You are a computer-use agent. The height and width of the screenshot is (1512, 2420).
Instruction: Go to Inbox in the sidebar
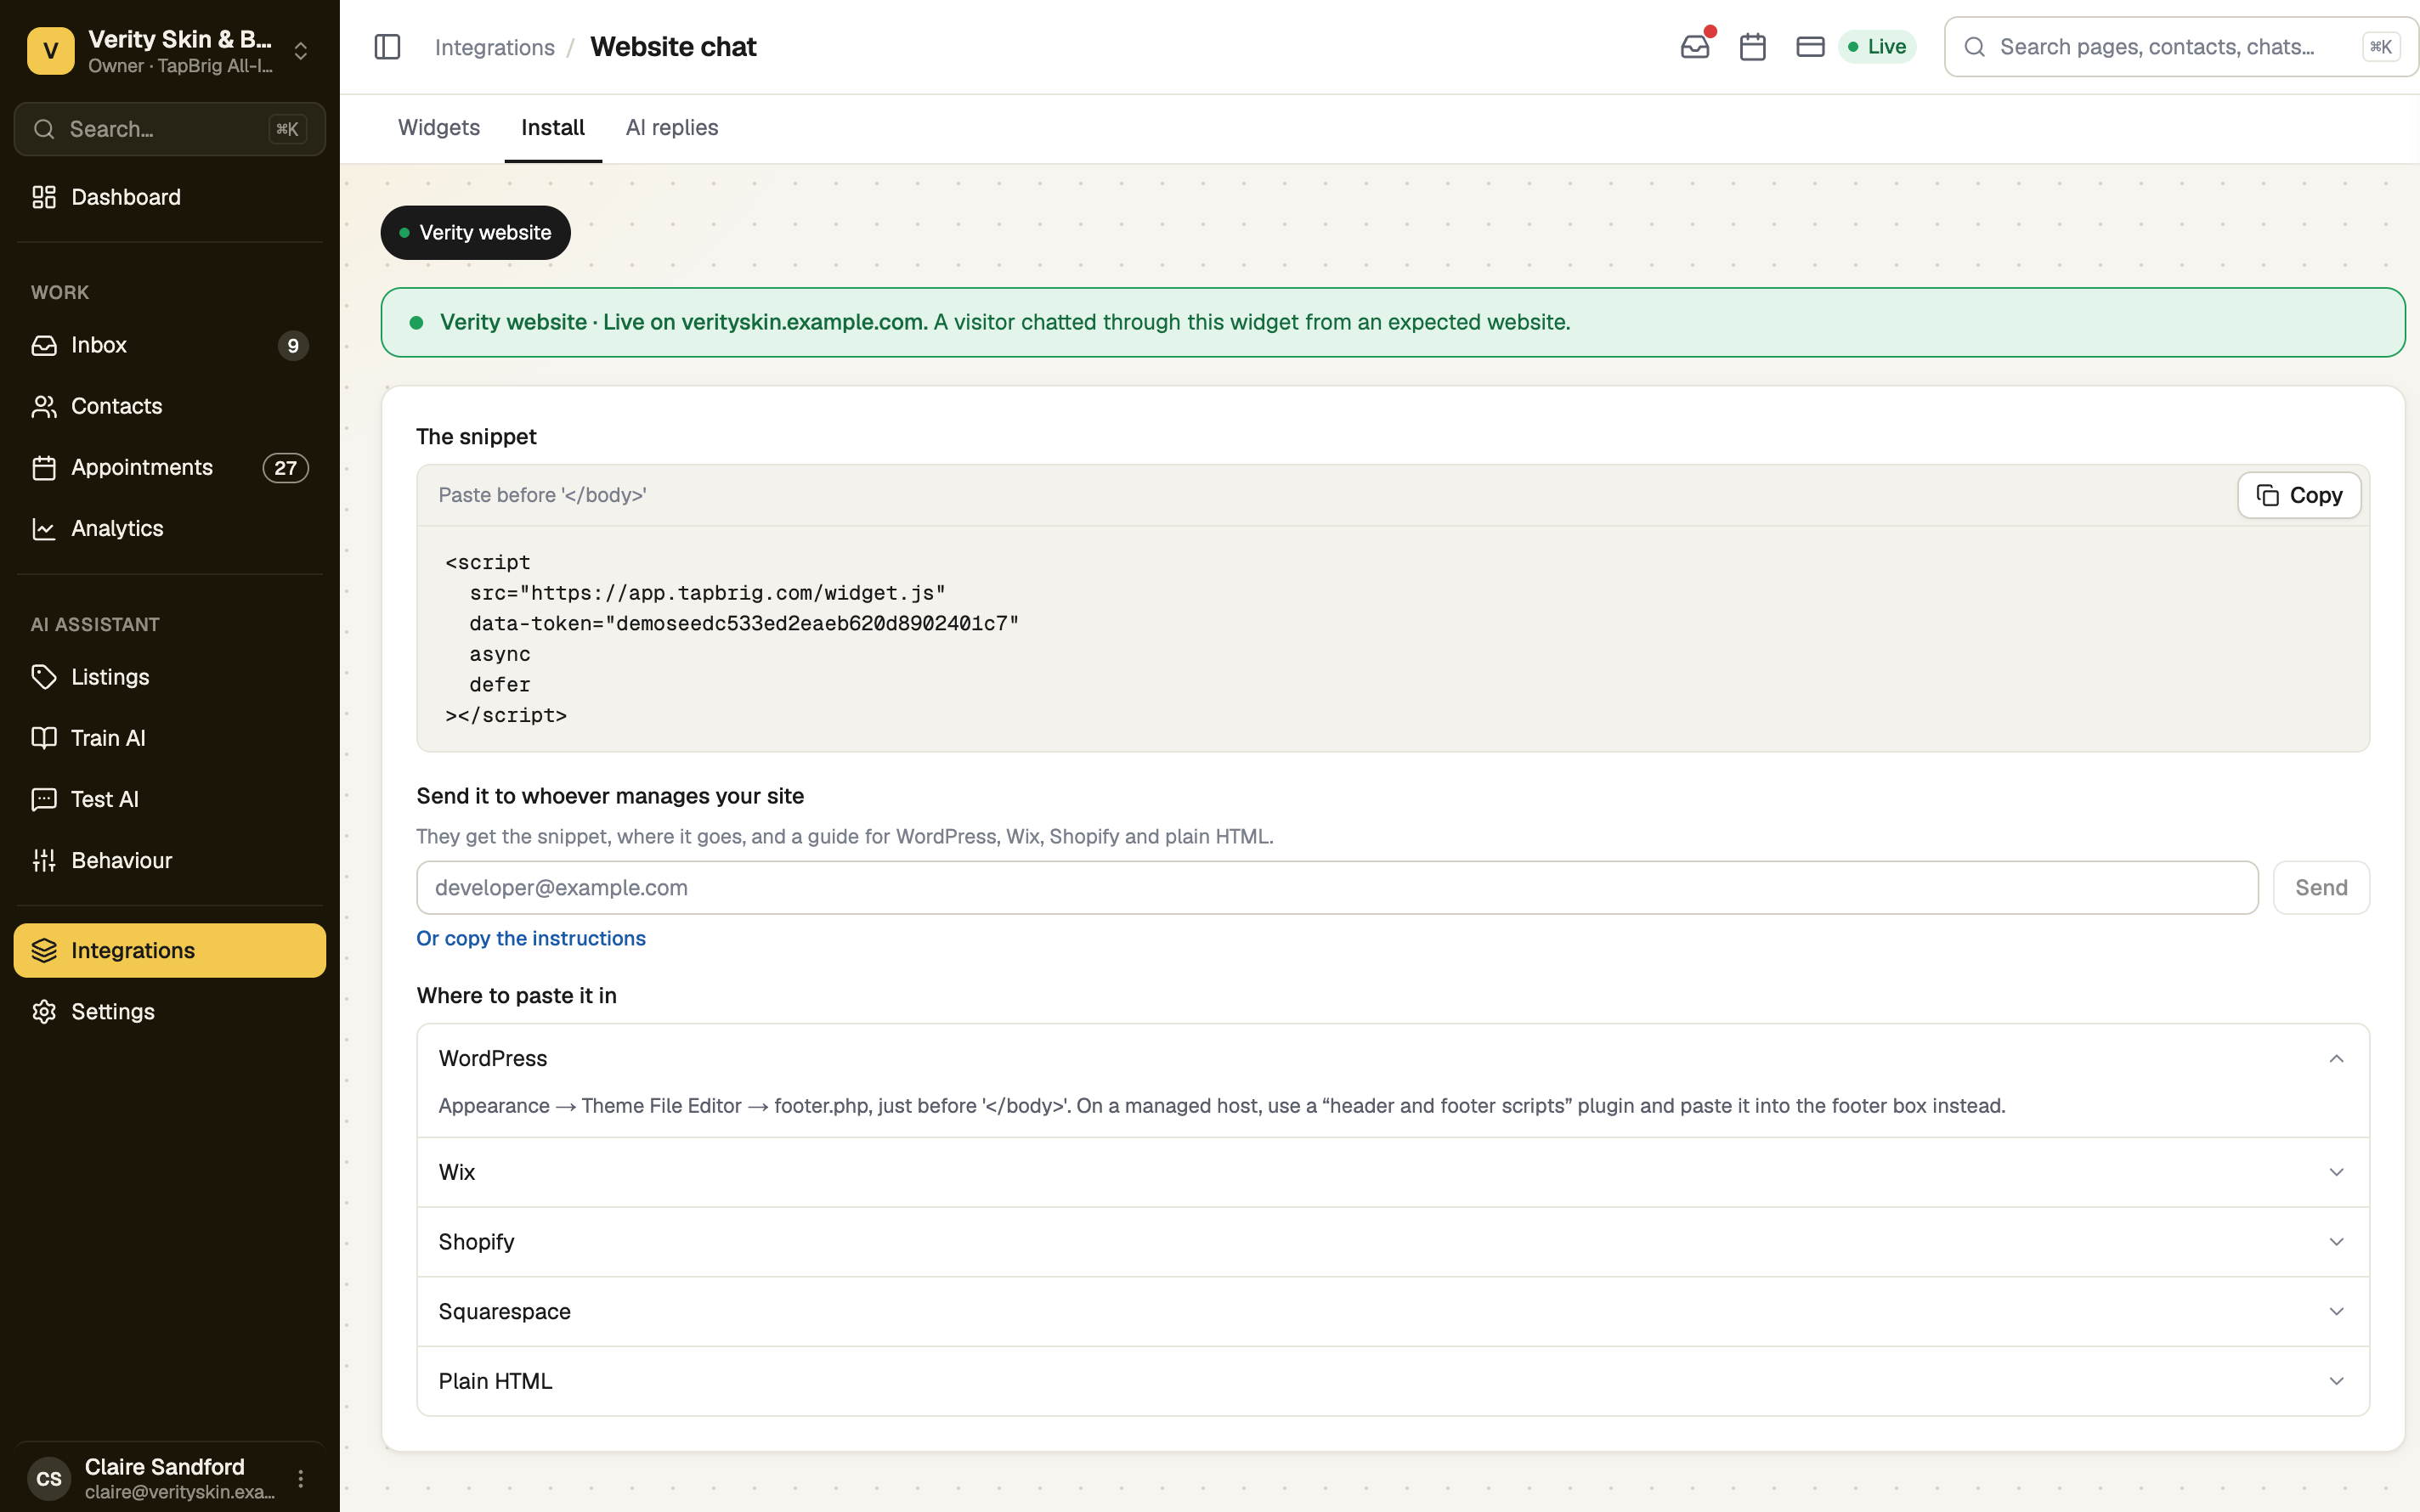170,345
